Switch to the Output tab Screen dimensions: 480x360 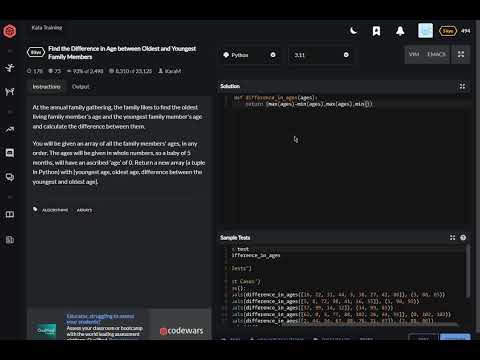(x=81, y=87)
